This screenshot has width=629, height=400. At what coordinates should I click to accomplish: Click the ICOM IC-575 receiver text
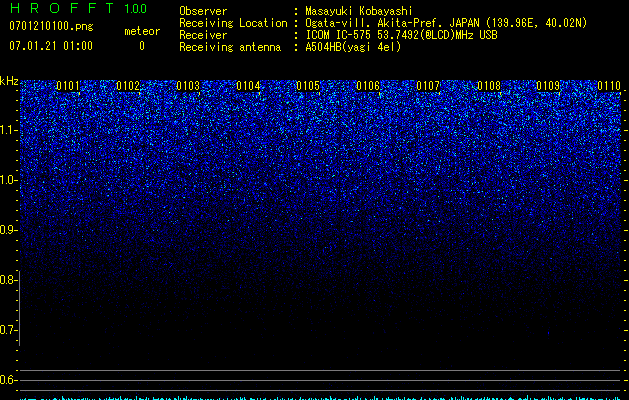402,35
